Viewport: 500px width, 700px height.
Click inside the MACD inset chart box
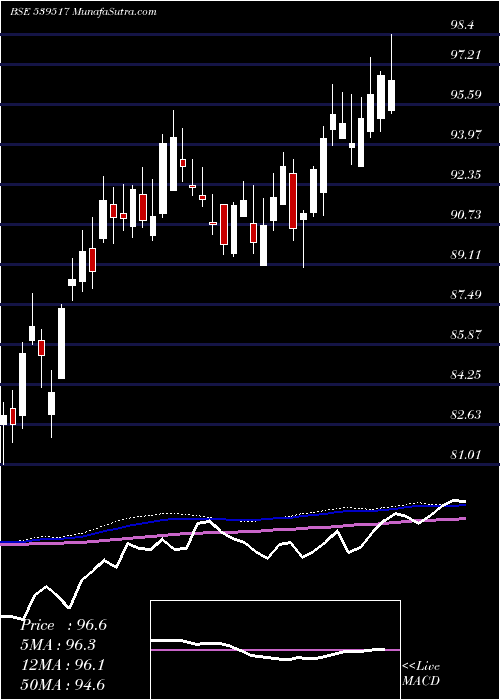pos(275,650)
